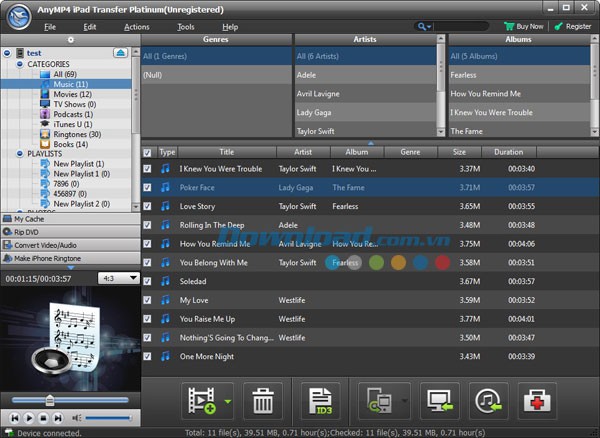Viewport: 600px width, 438px height.
Task: Collapse the PLAYLISTS tree node
Action: tap(20, 153)
